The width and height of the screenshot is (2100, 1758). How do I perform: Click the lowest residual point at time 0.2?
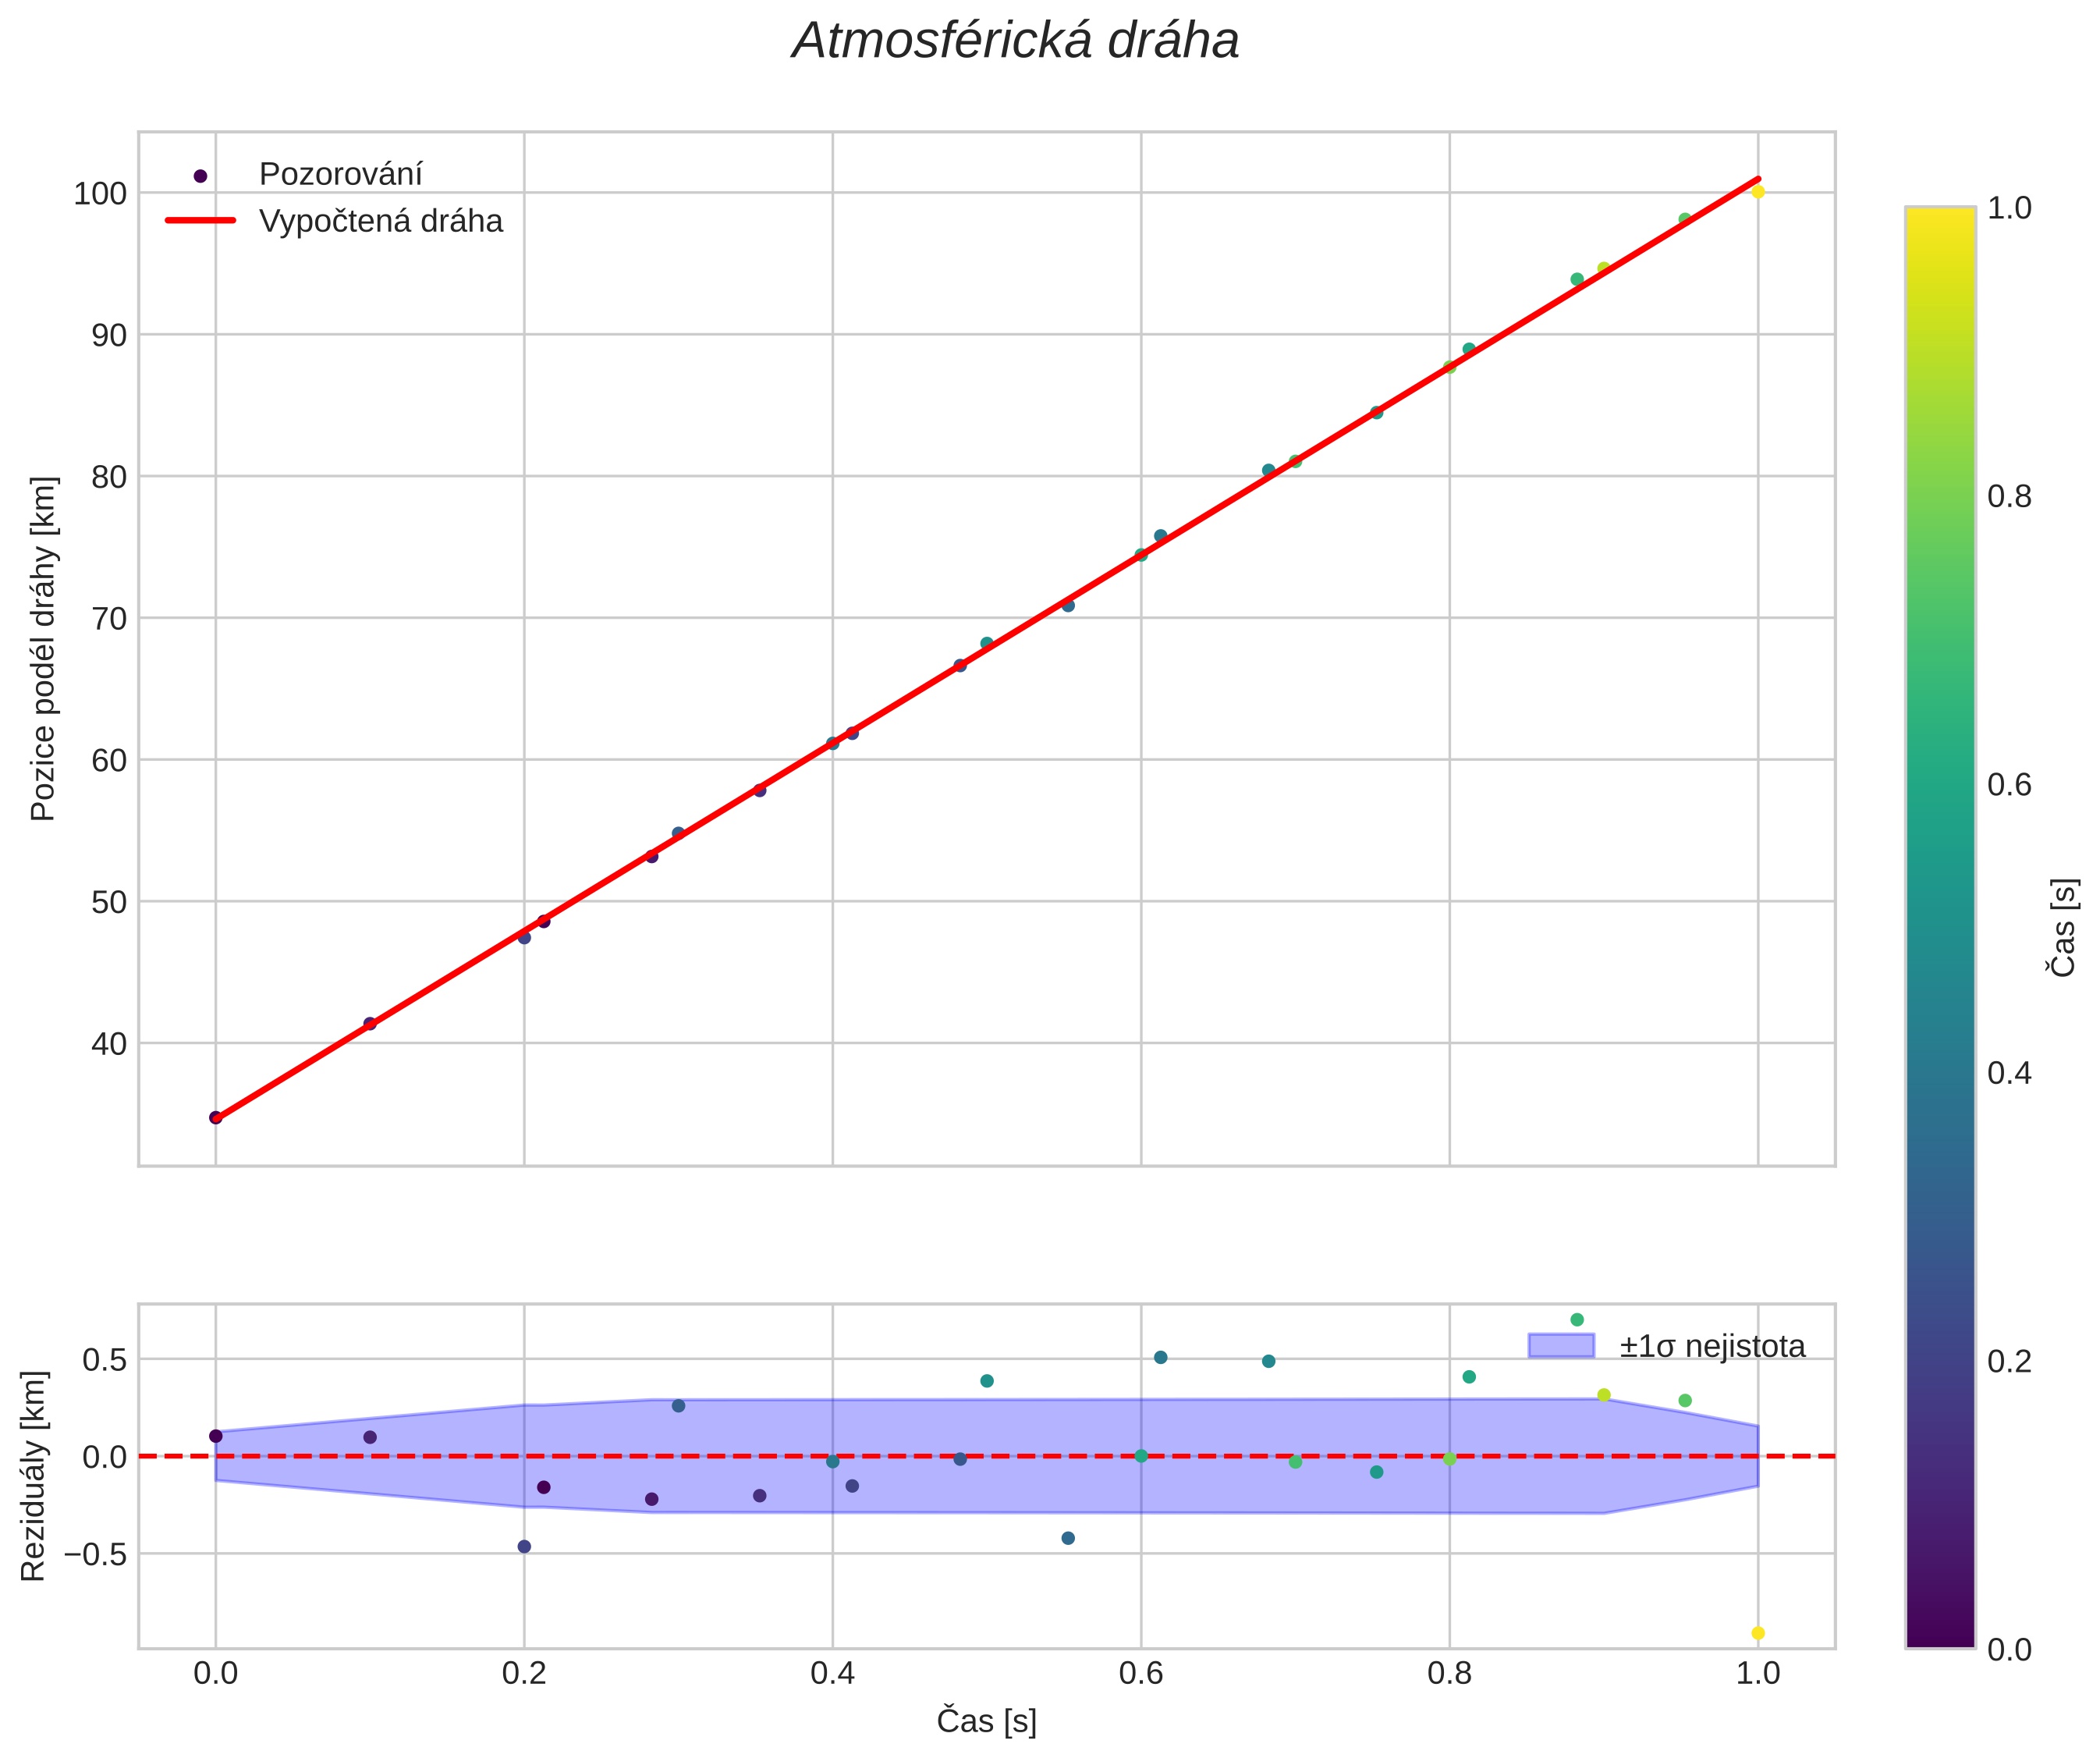coord(524,1546)
